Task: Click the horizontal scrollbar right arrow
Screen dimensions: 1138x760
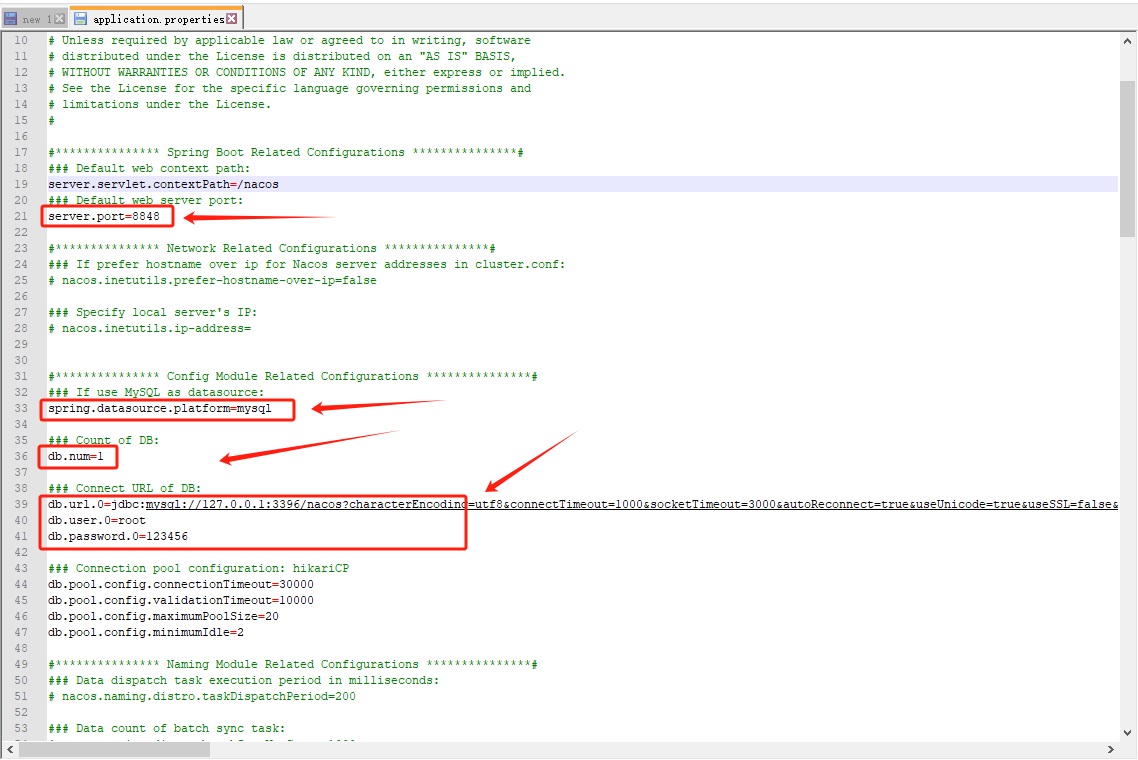Action: 1110,749
